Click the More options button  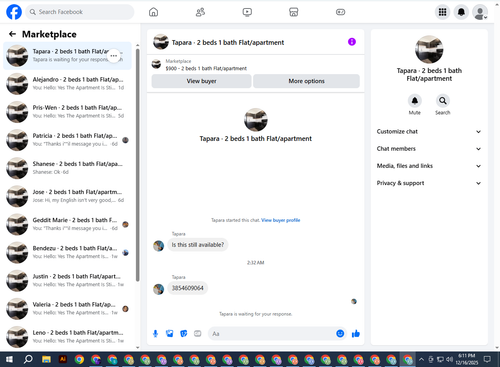[x=306, y=81]
